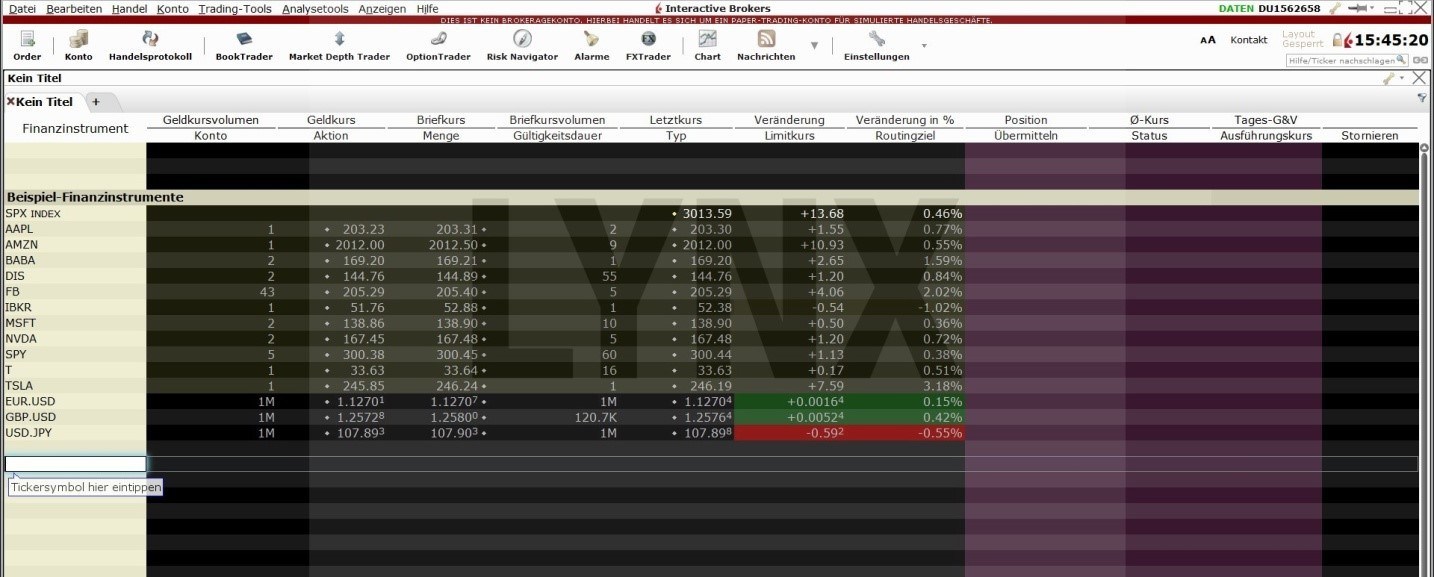
Task: Select the AAPL instrument row
Action: coord(712,229)
